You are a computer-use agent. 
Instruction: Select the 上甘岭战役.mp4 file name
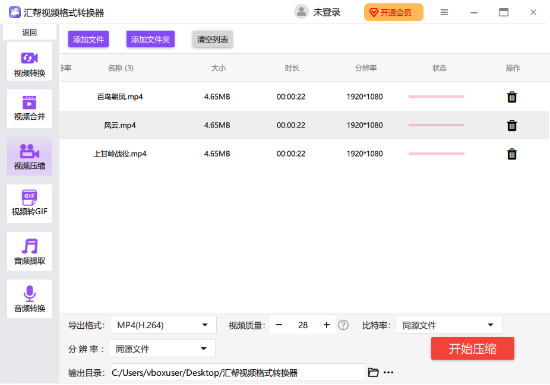coord(120,154)
